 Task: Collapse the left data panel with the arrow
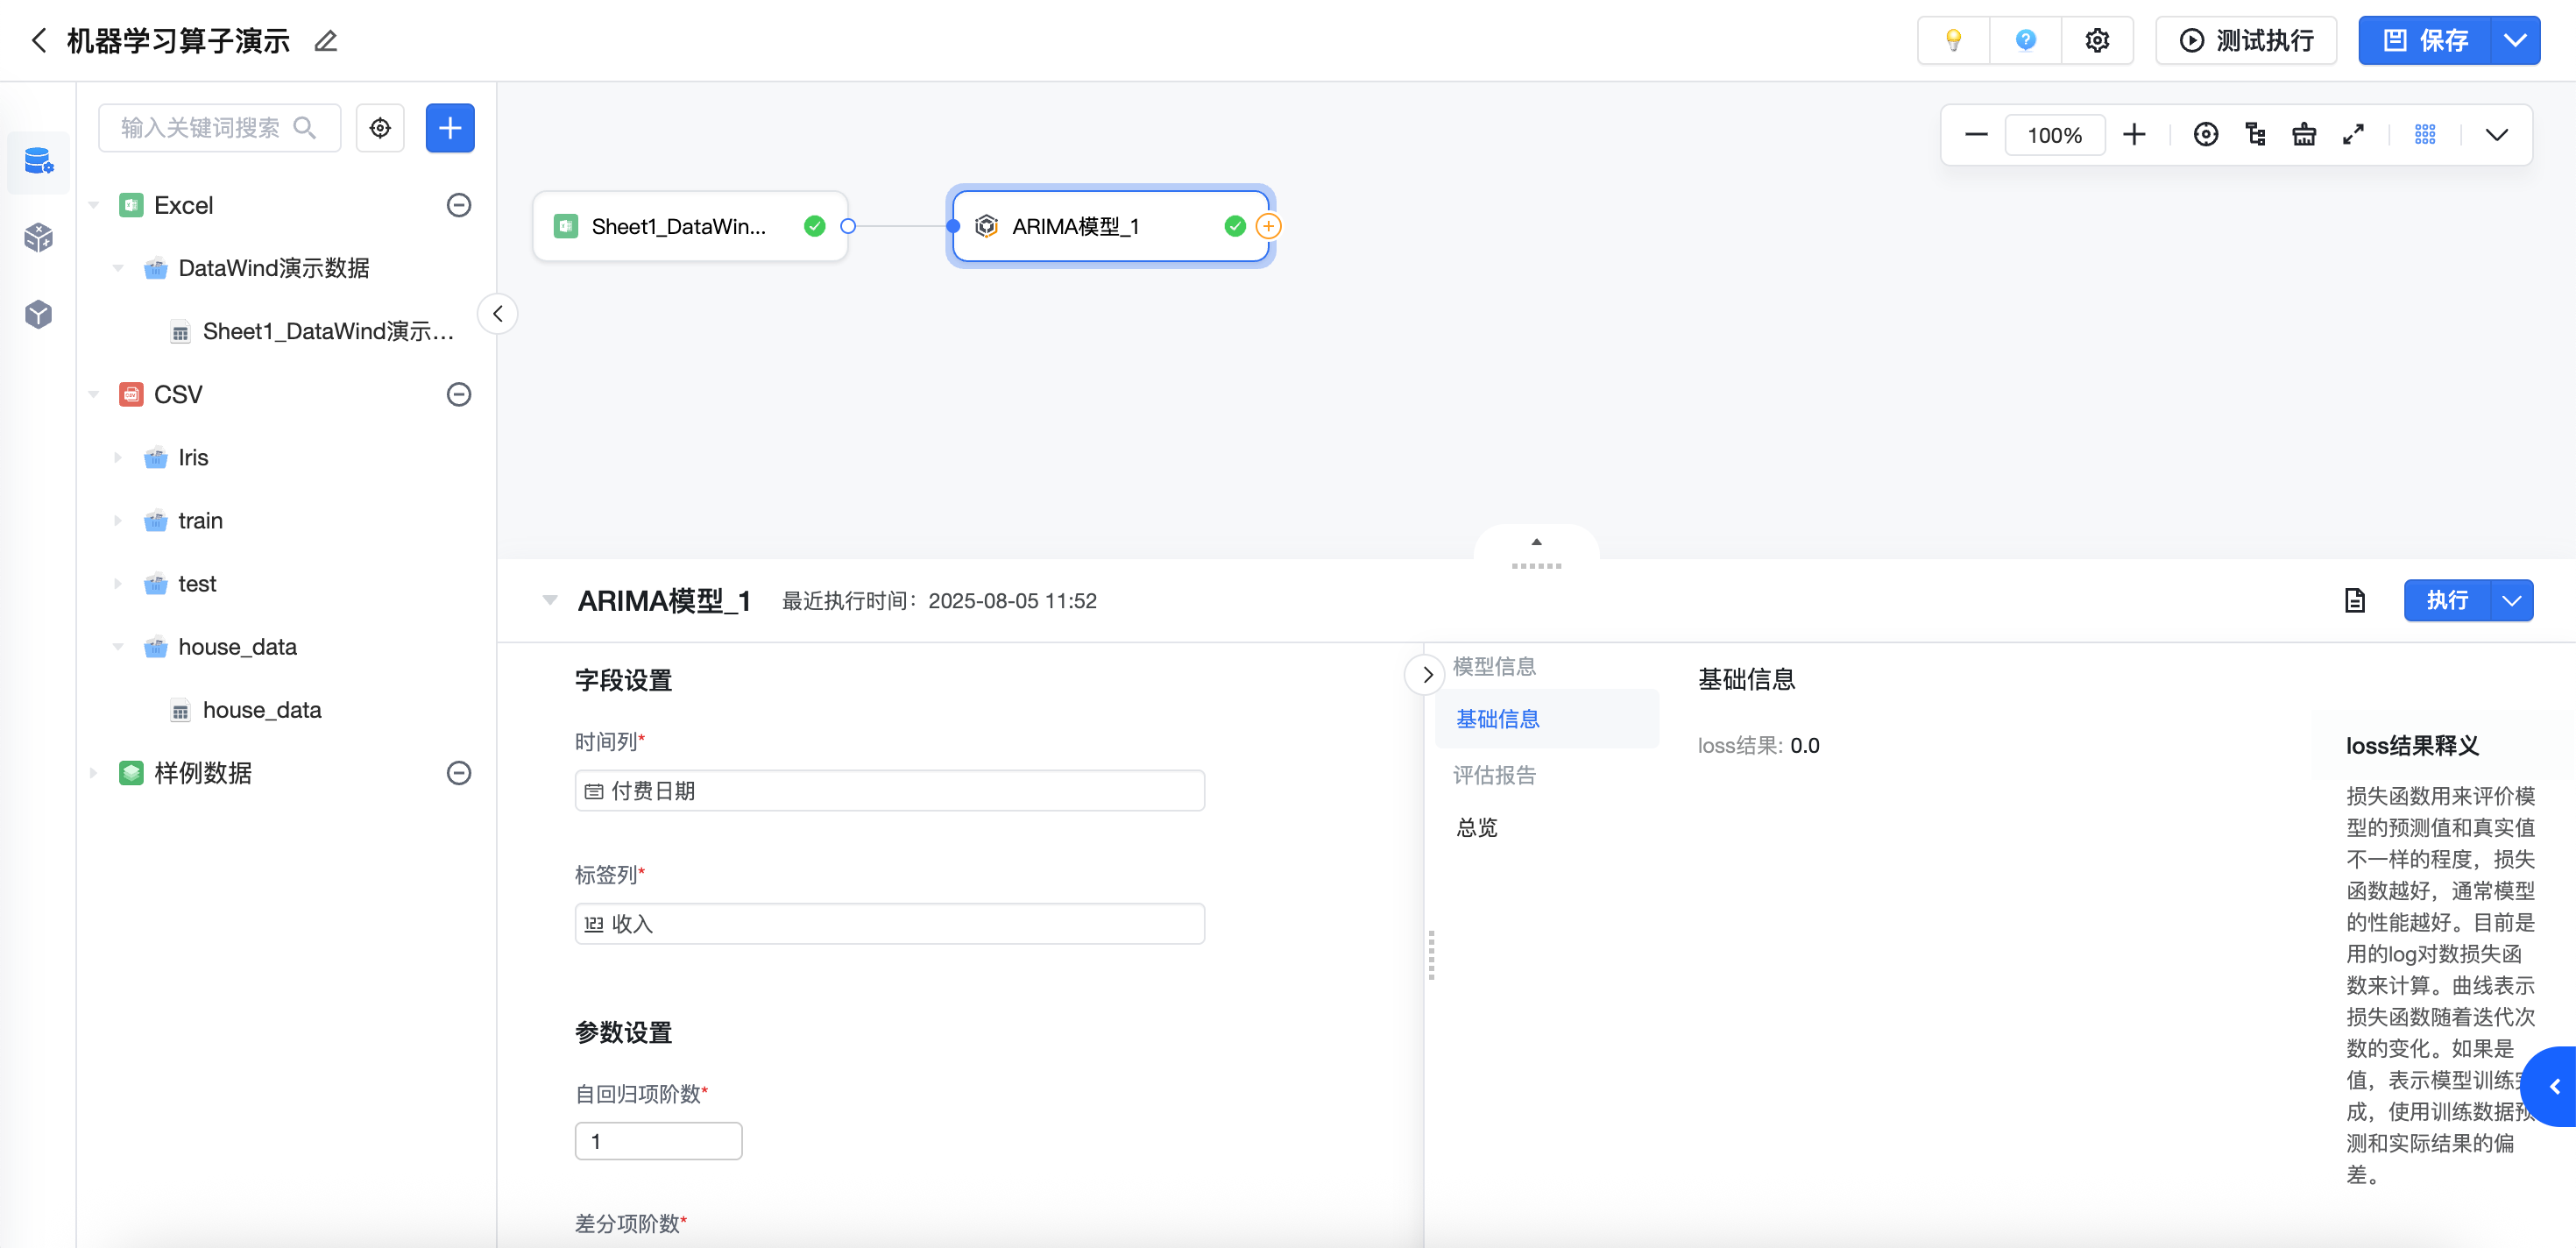pos(497,314)
